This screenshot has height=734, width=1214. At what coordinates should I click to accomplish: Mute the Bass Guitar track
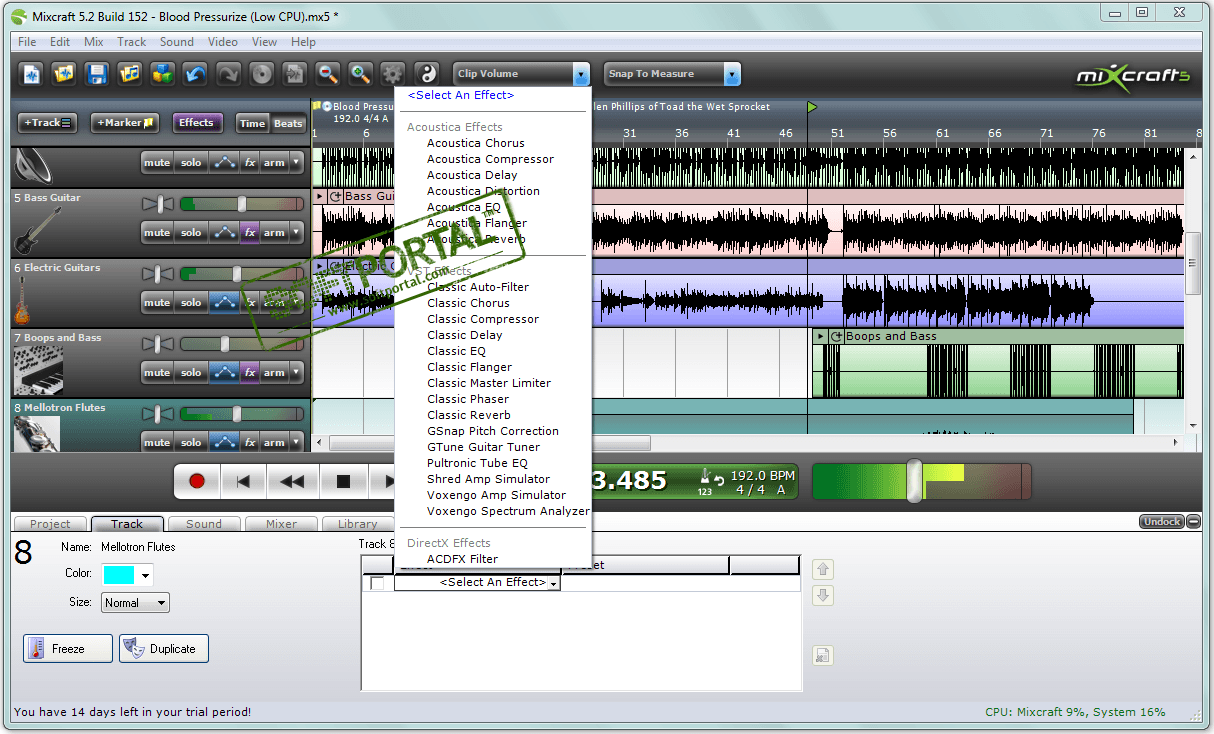point(157,233)
